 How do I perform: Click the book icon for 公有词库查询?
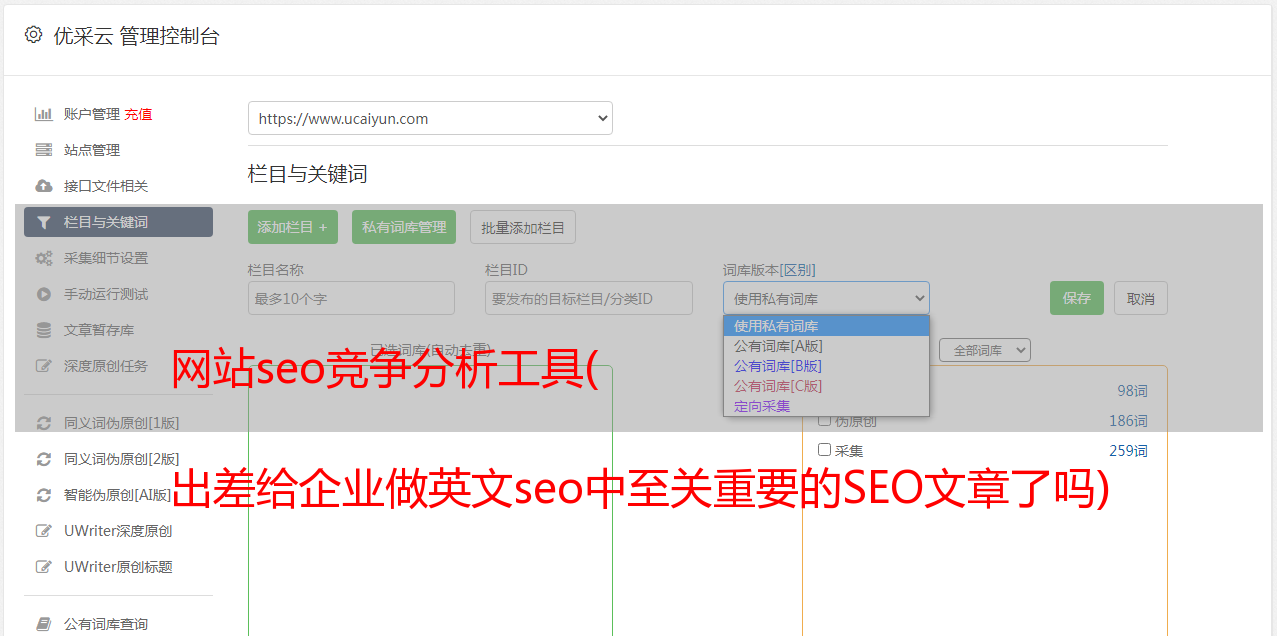tap(43, 624)
